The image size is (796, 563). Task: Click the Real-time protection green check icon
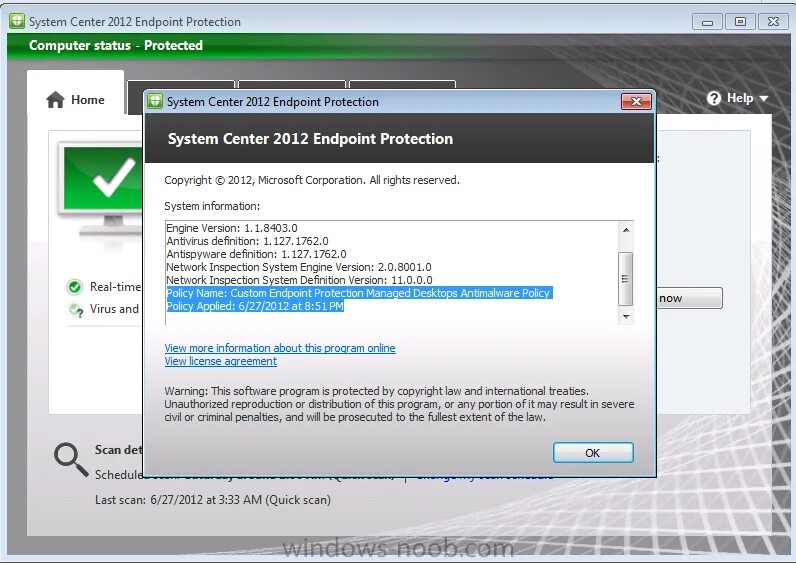(x=75, y=287)
